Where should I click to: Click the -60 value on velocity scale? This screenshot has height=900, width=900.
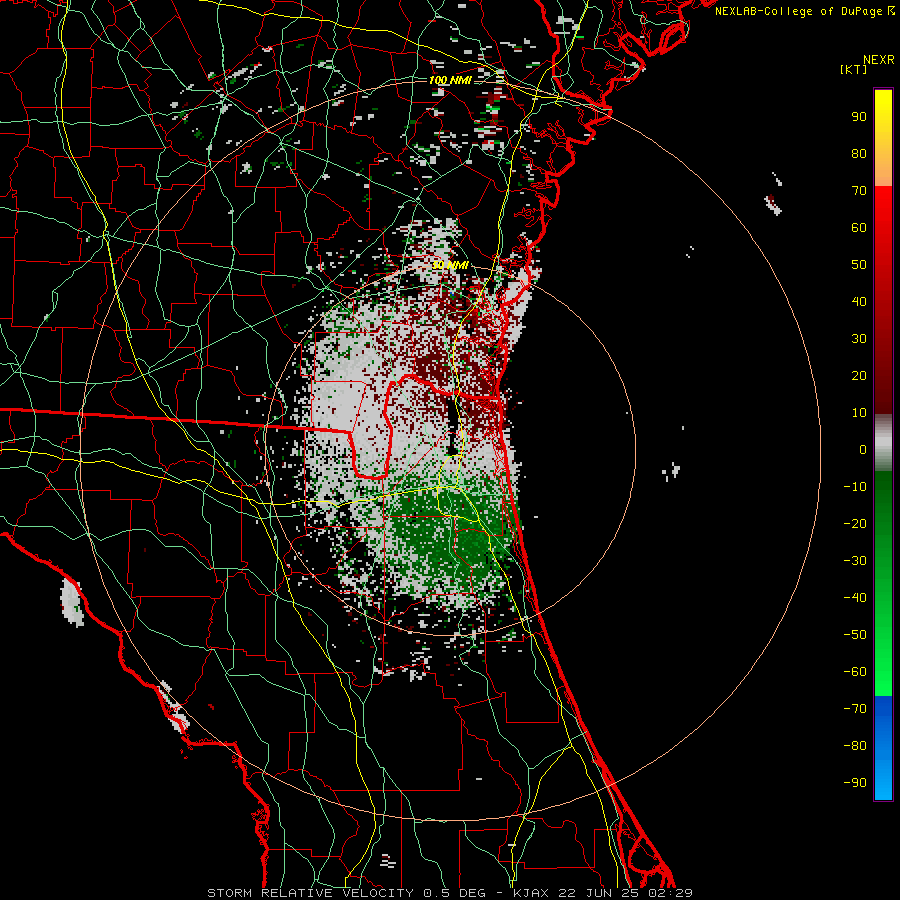pos(855,672)
